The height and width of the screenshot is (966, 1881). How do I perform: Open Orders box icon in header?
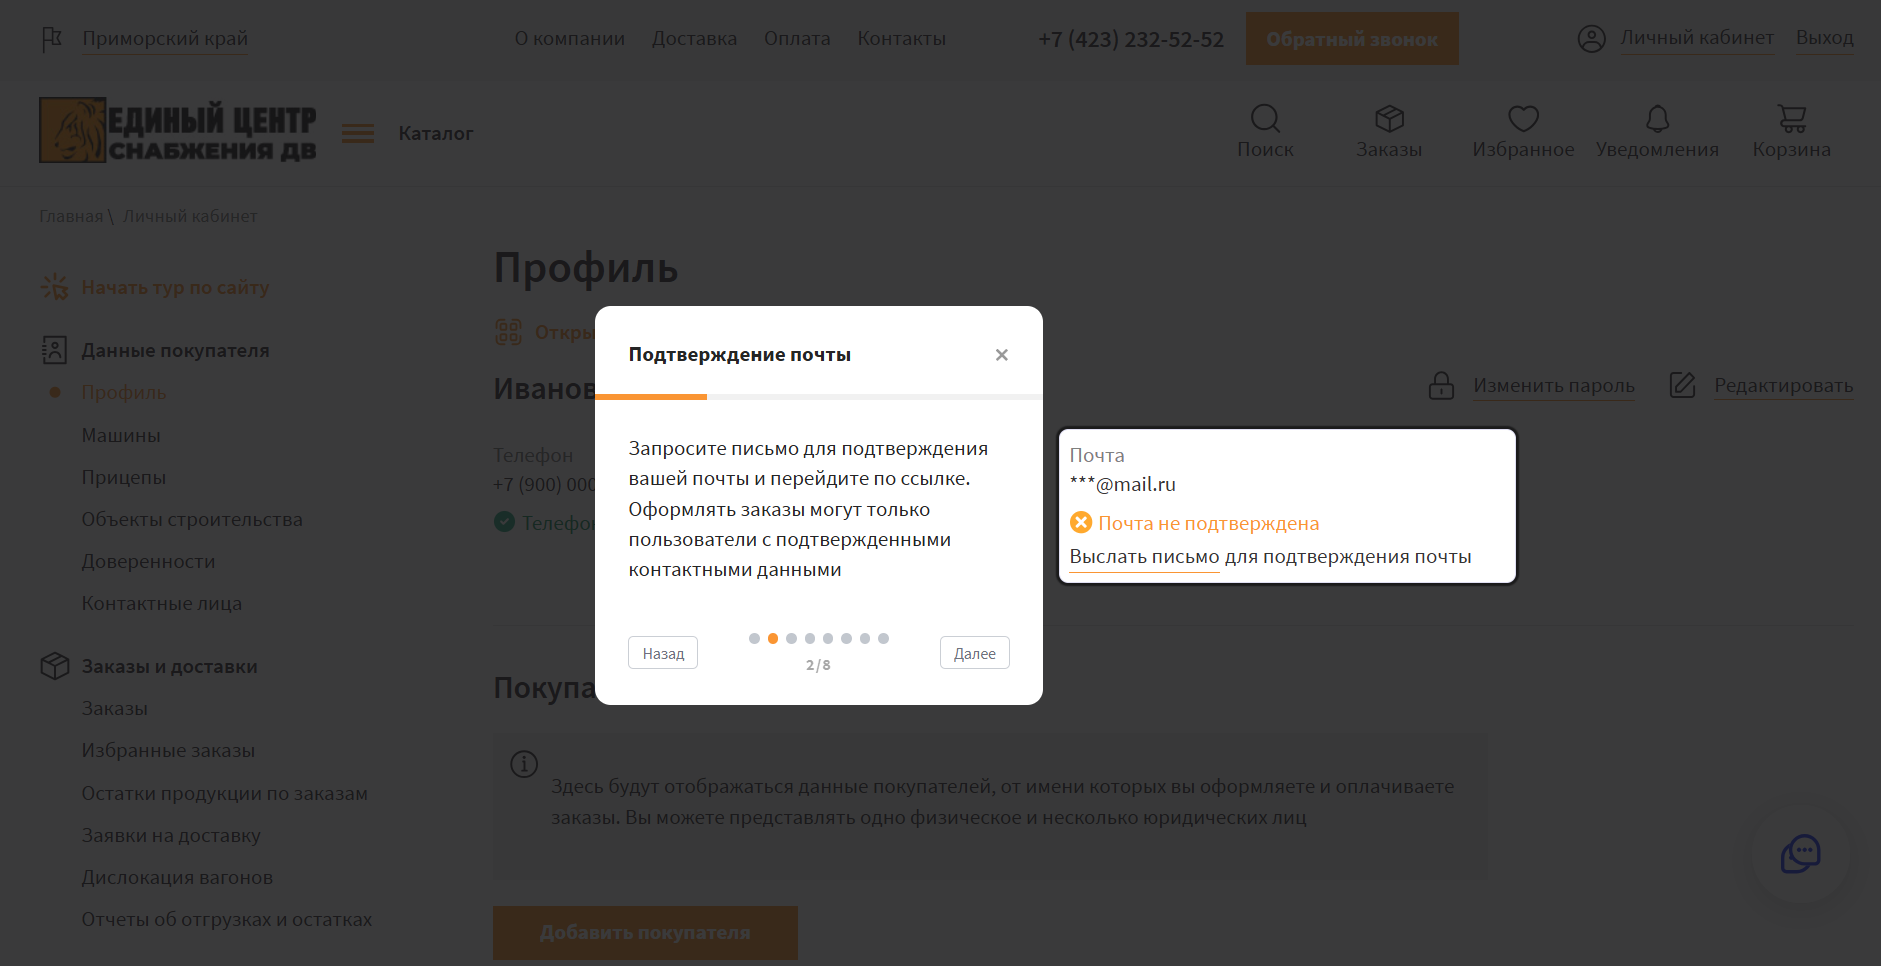click(x=1389, y=119)
